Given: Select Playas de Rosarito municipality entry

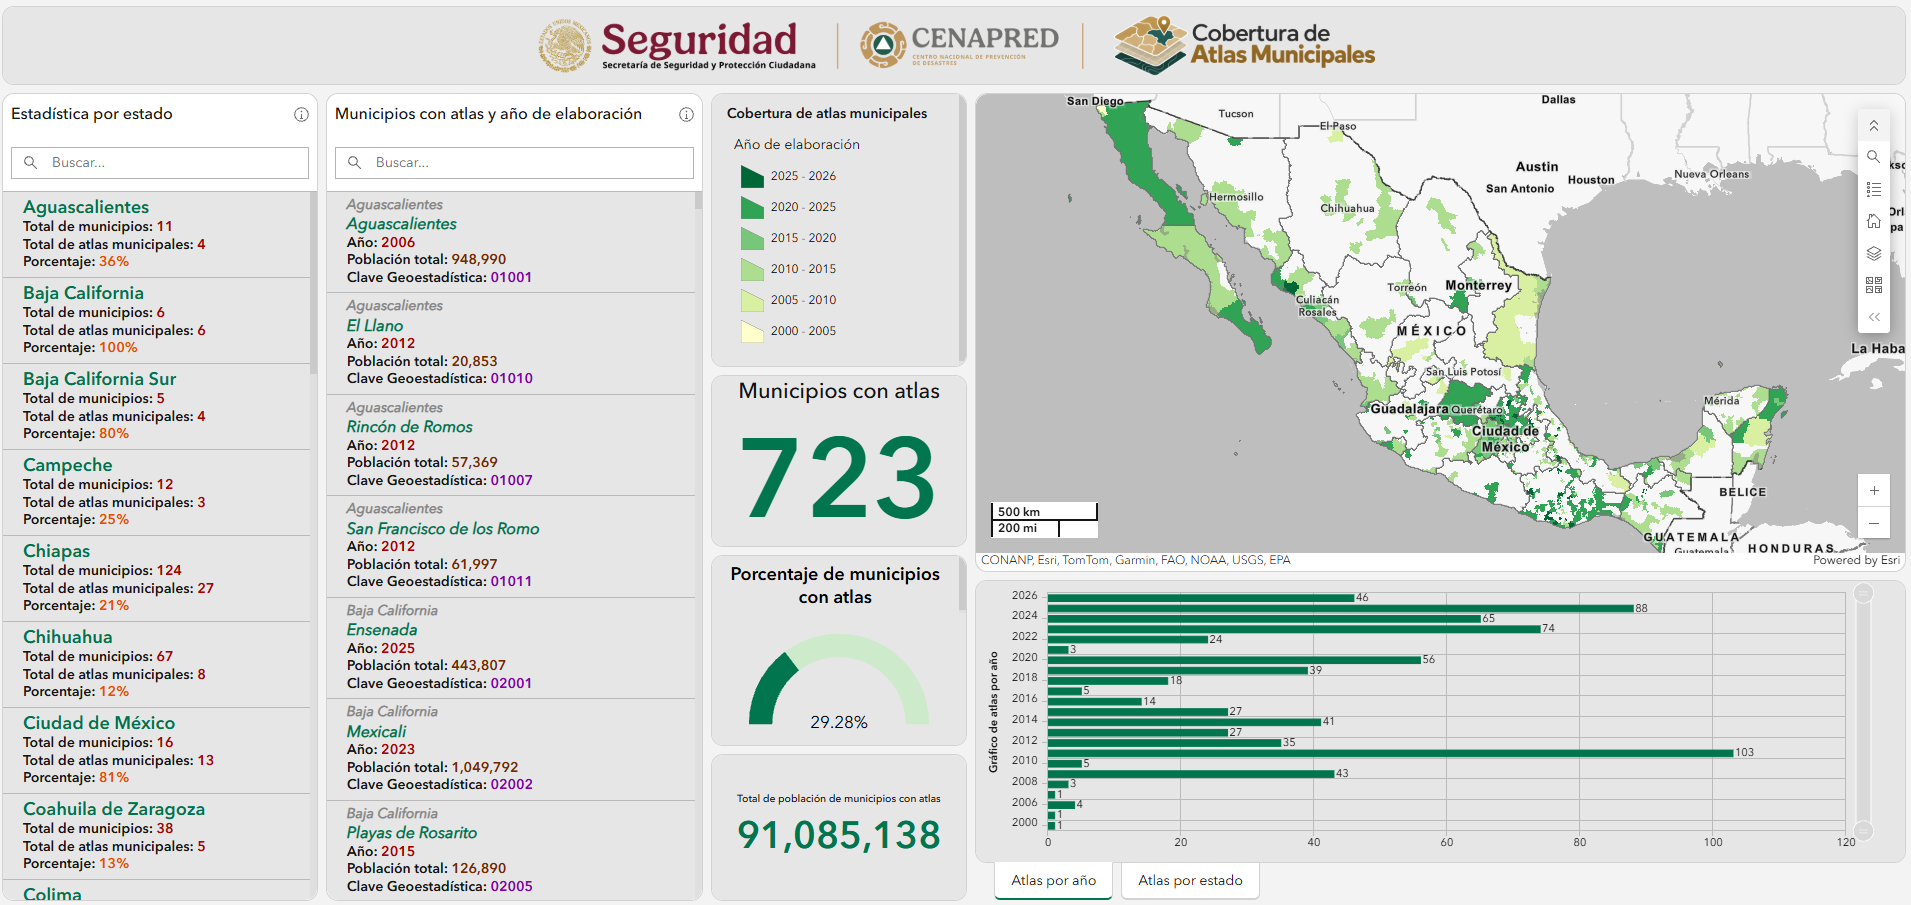Looking at the screenshot, I should 511,851.
